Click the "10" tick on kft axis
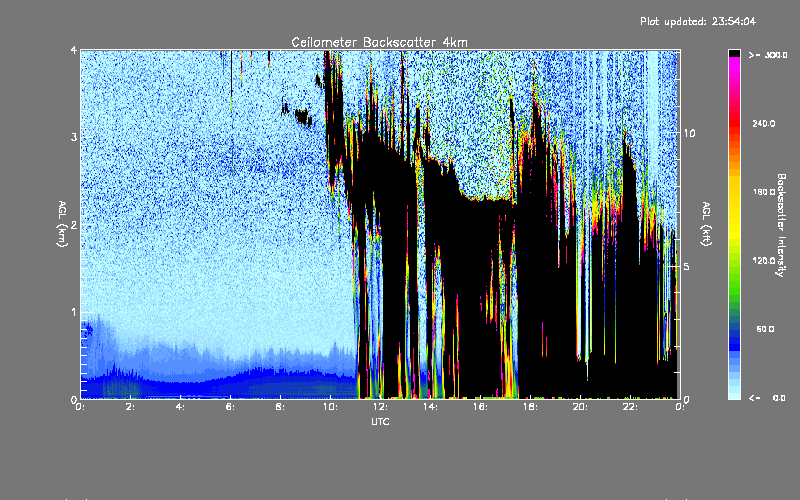800x500 pixels. (689, 134)
